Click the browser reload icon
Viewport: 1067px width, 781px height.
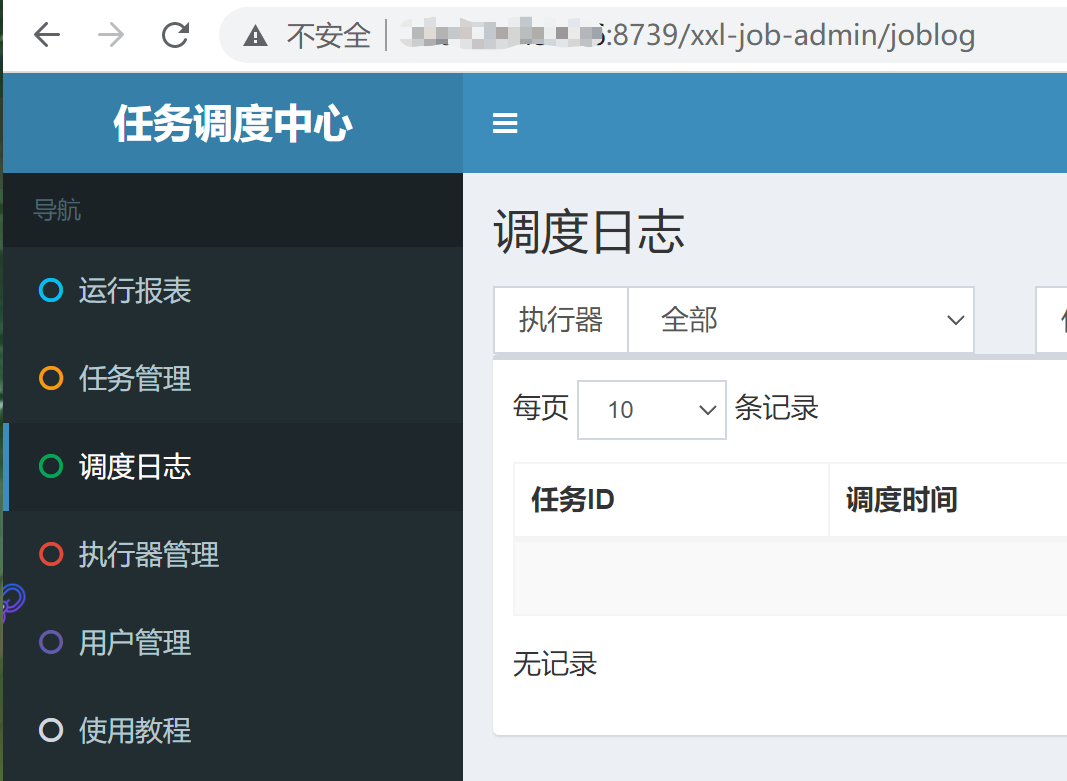[176, 36]
